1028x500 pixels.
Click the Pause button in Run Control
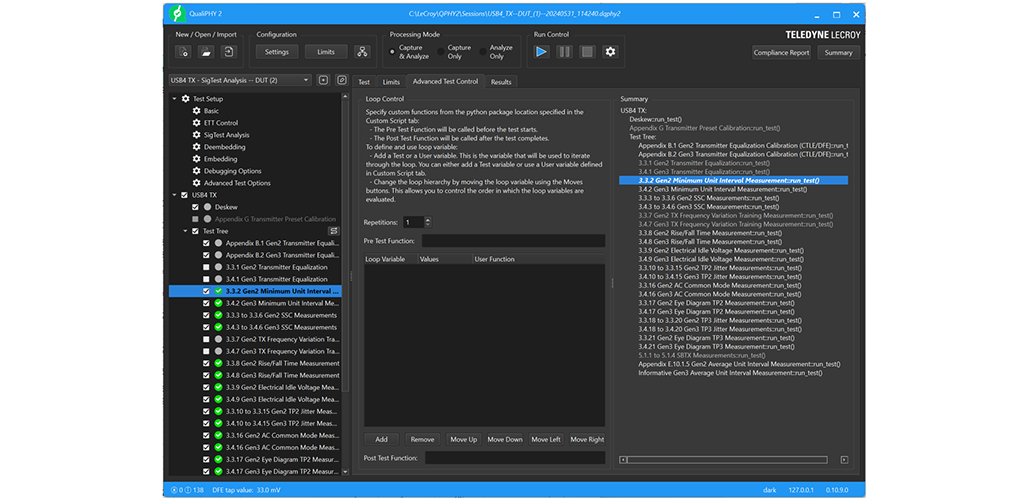coord(564,52)
